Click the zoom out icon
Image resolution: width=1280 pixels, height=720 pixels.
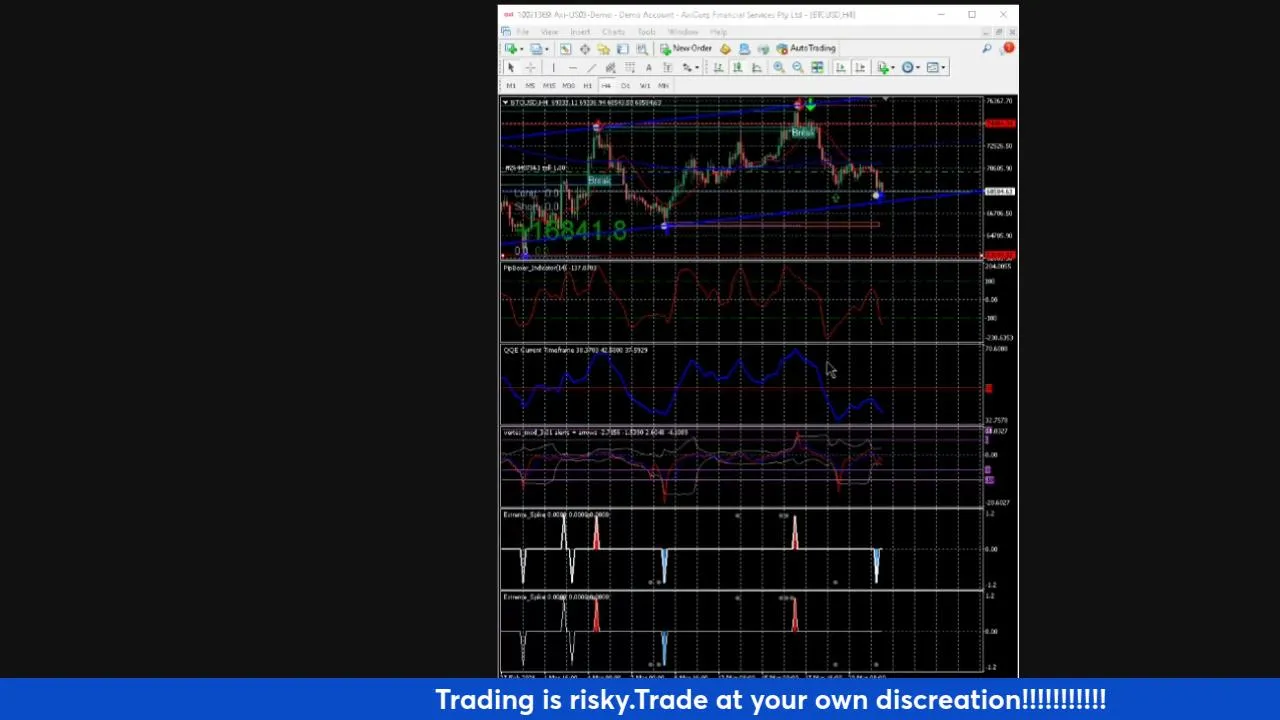coord(798,67)
